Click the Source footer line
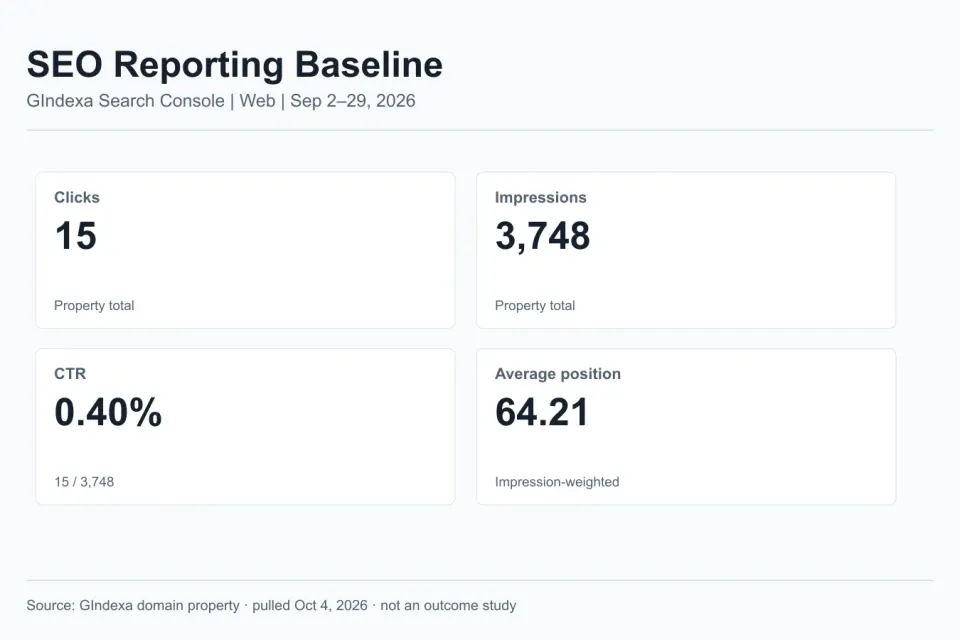The image size is (960, 640). (271, 605)
